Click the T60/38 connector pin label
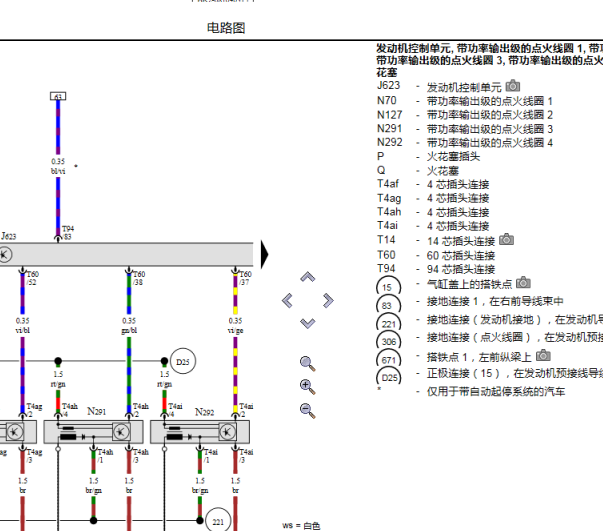Viewport: 603px width, 531px height. 139,278
